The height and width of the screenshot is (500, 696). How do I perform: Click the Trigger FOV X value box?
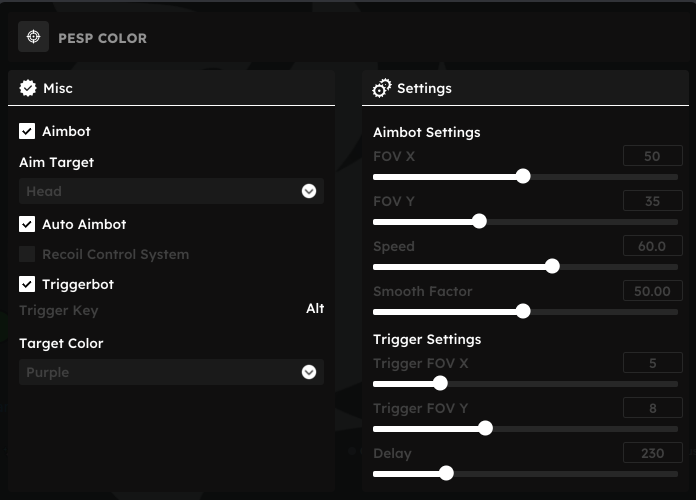(x=652, y=363)
